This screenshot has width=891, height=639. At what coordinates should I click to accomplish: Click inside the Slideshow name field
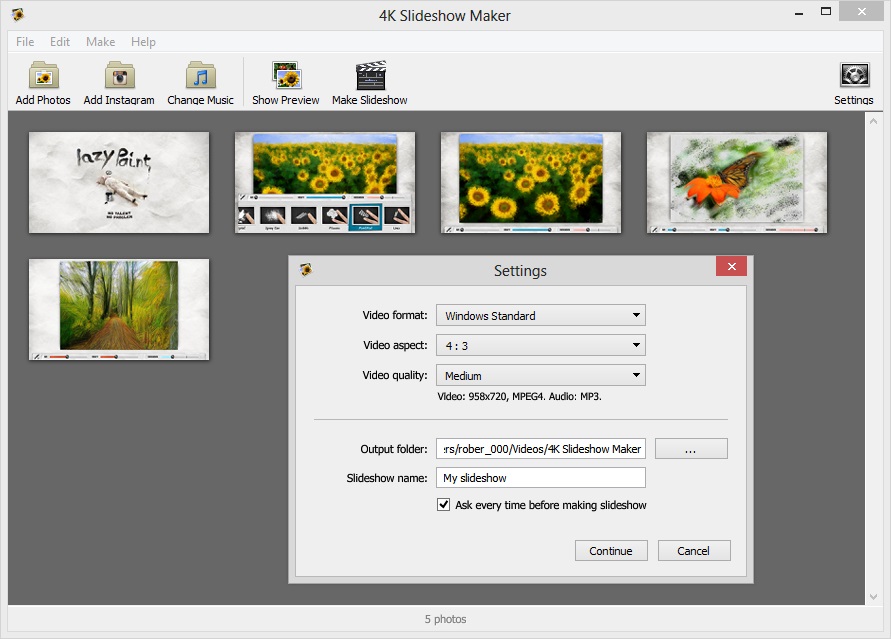pyautogui.click(x=540, y=477)
